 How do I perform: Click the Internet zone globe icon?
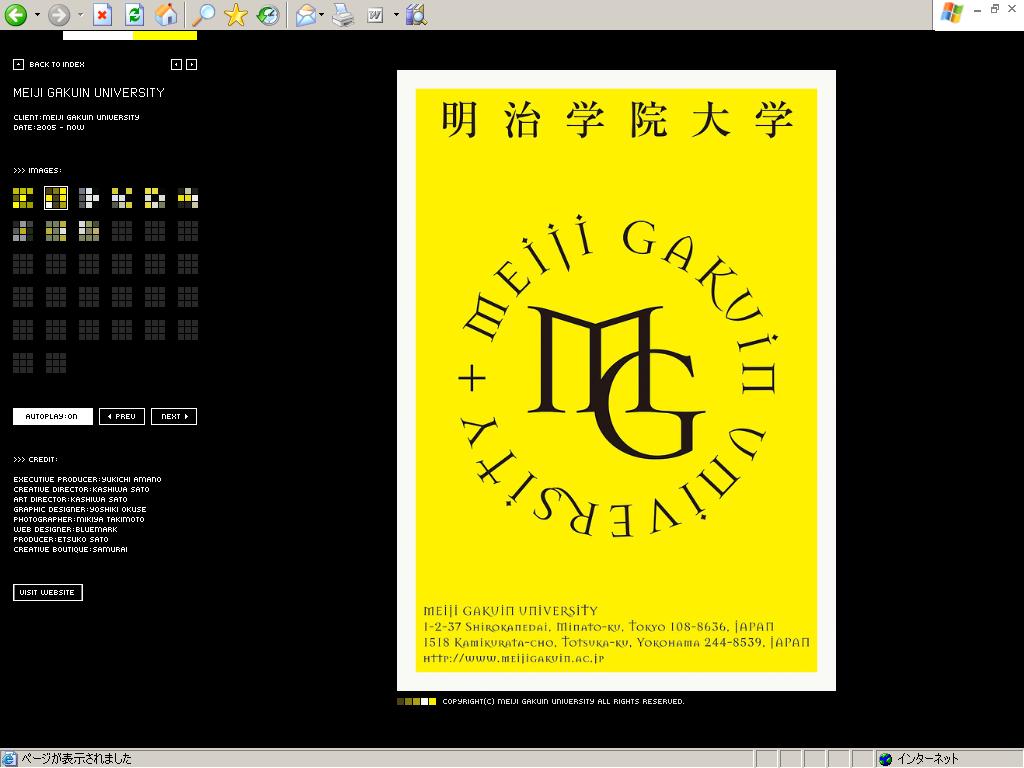(886, 759)
